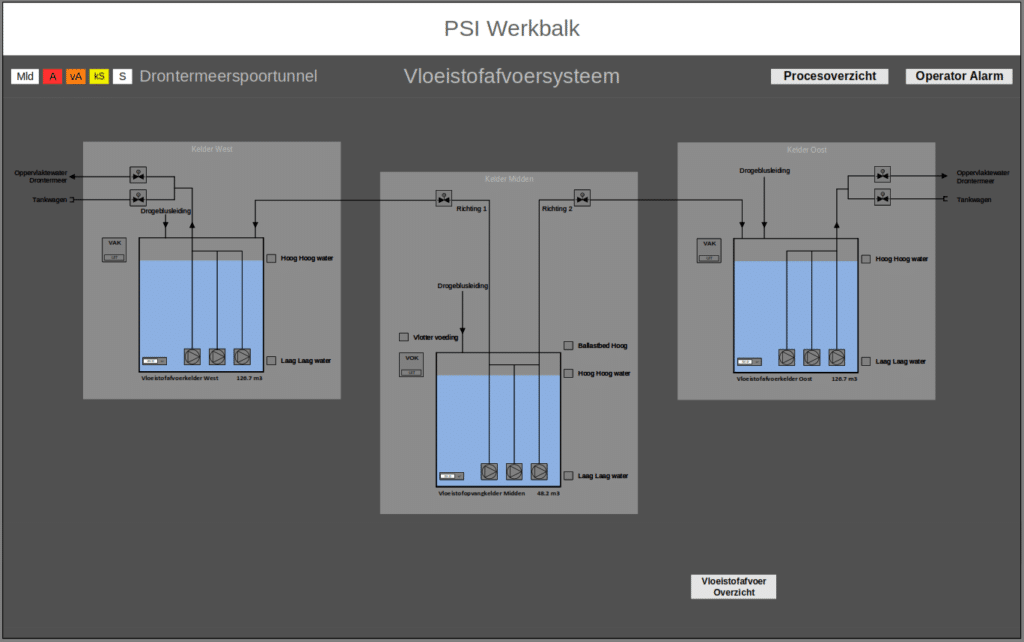1024x642 pixels.
Task: Click the Oppervlaktewater valve in Kelder West
Action: pos(138,174)
